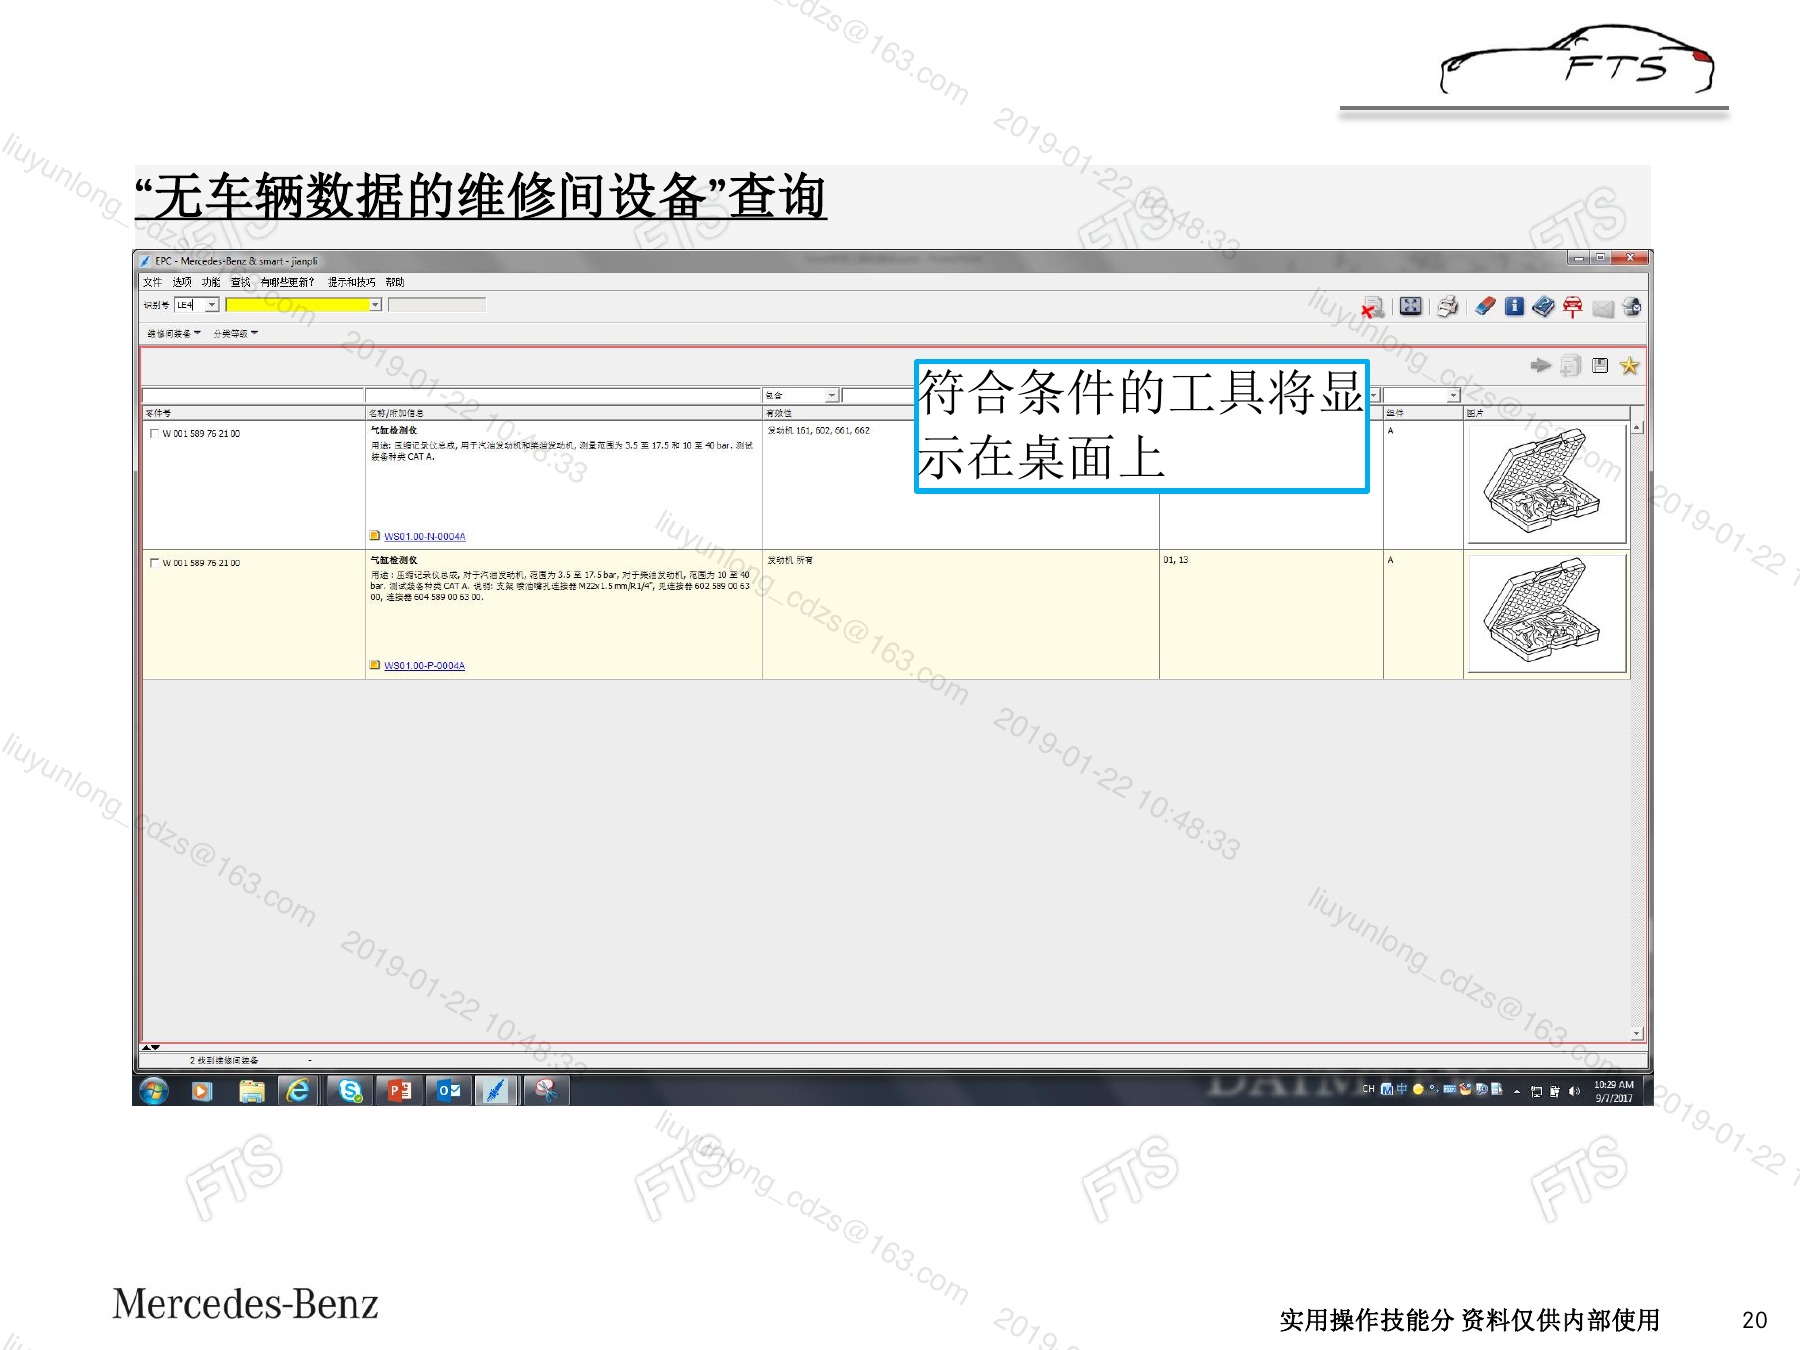Click the 01, 13 cell value
Image resolution: width=1800 pixels, height=1350 pixels.
(1176, 560)
